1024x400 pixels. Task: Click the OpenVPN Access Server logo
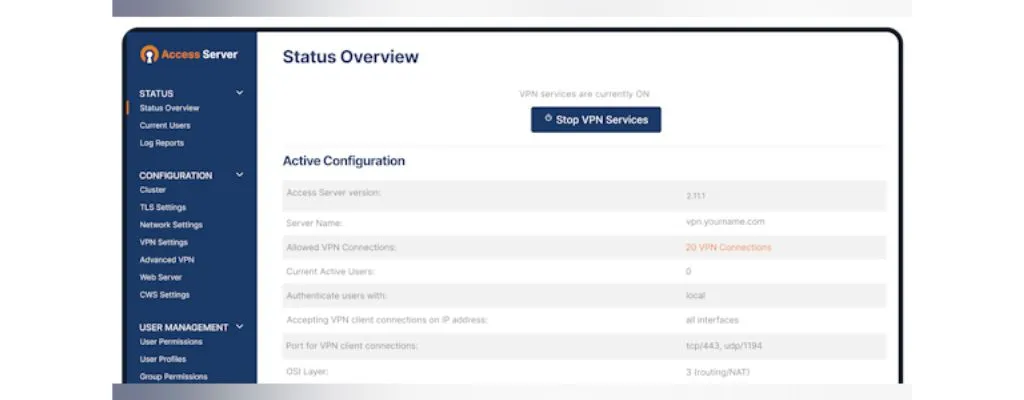(189, 54)
